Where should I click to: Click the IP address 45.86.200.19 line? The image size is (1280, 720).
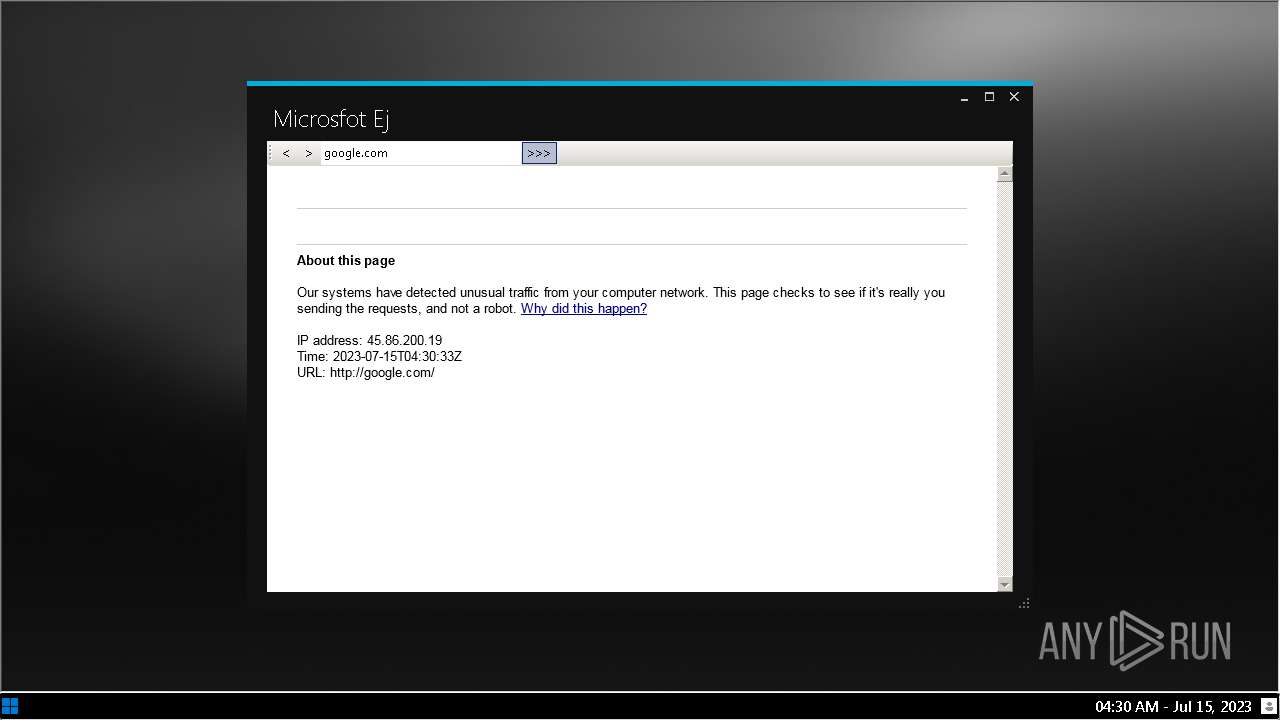pyautogui.click(x=369, y=341)
